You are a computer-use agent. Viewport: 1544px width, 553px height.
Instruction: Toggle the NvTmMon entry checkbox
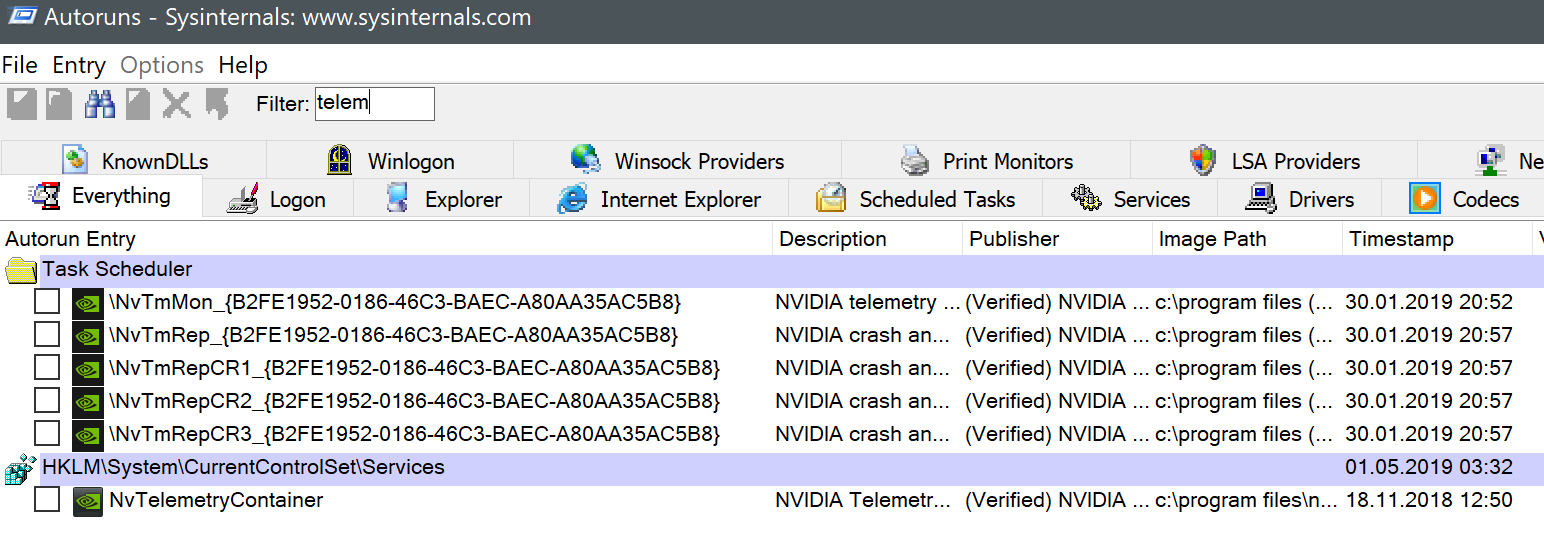click(x=47, y=302)
